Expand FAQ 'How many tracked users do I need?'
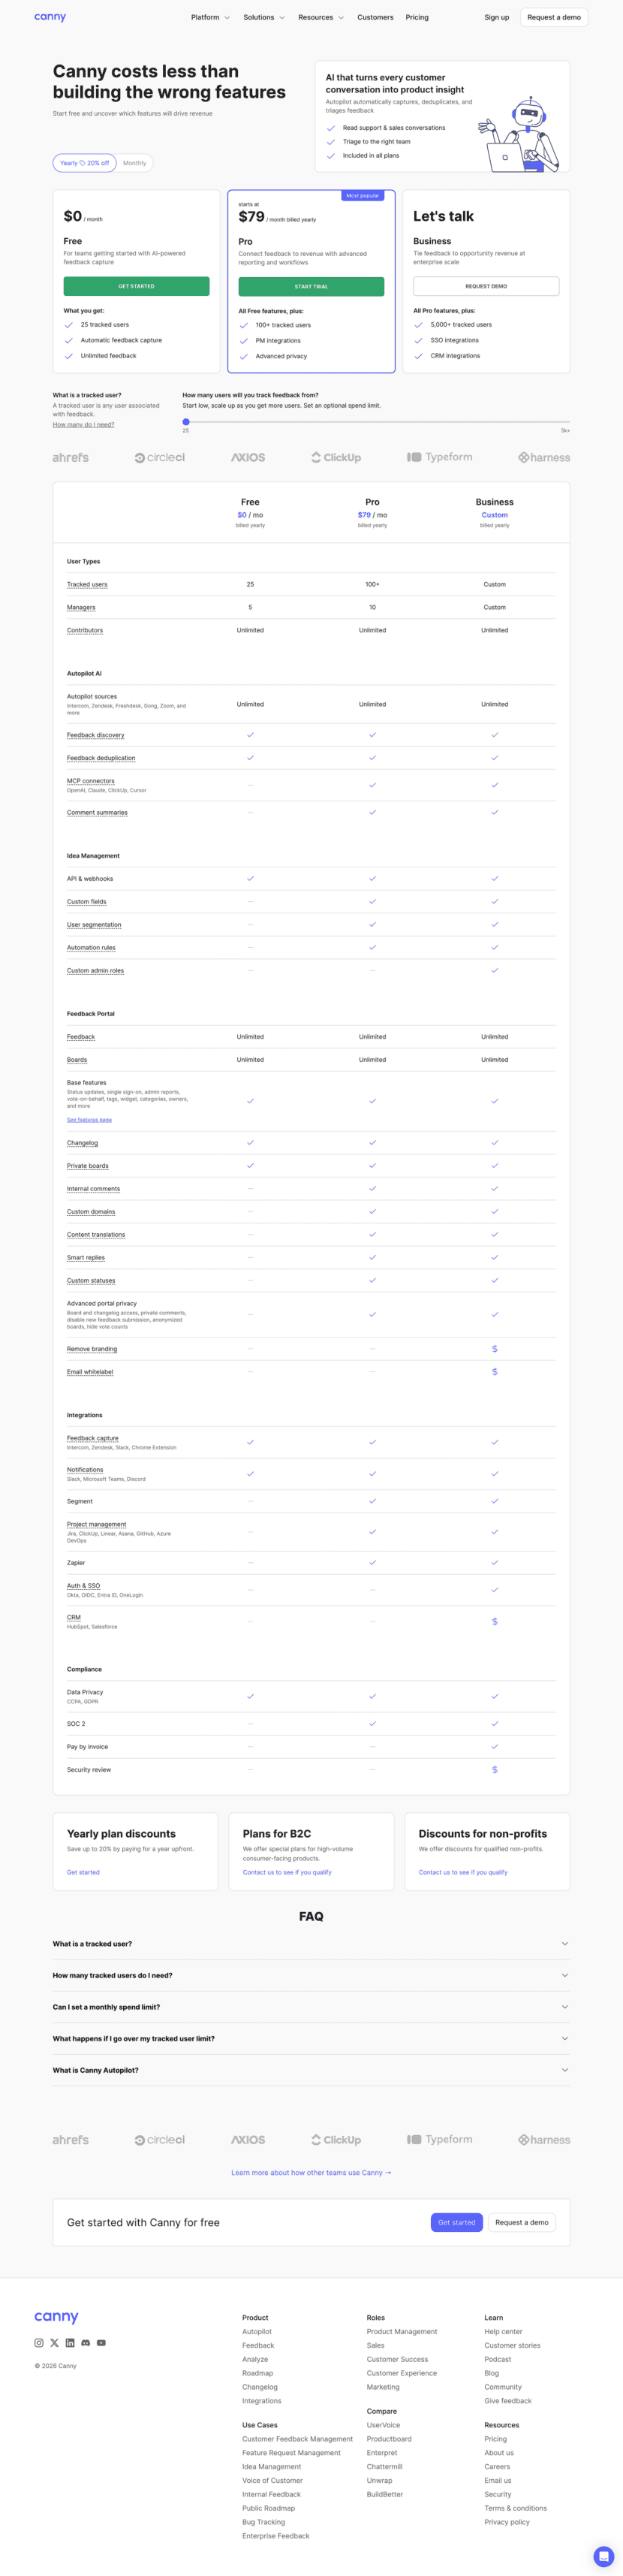 click(311, 1975)
